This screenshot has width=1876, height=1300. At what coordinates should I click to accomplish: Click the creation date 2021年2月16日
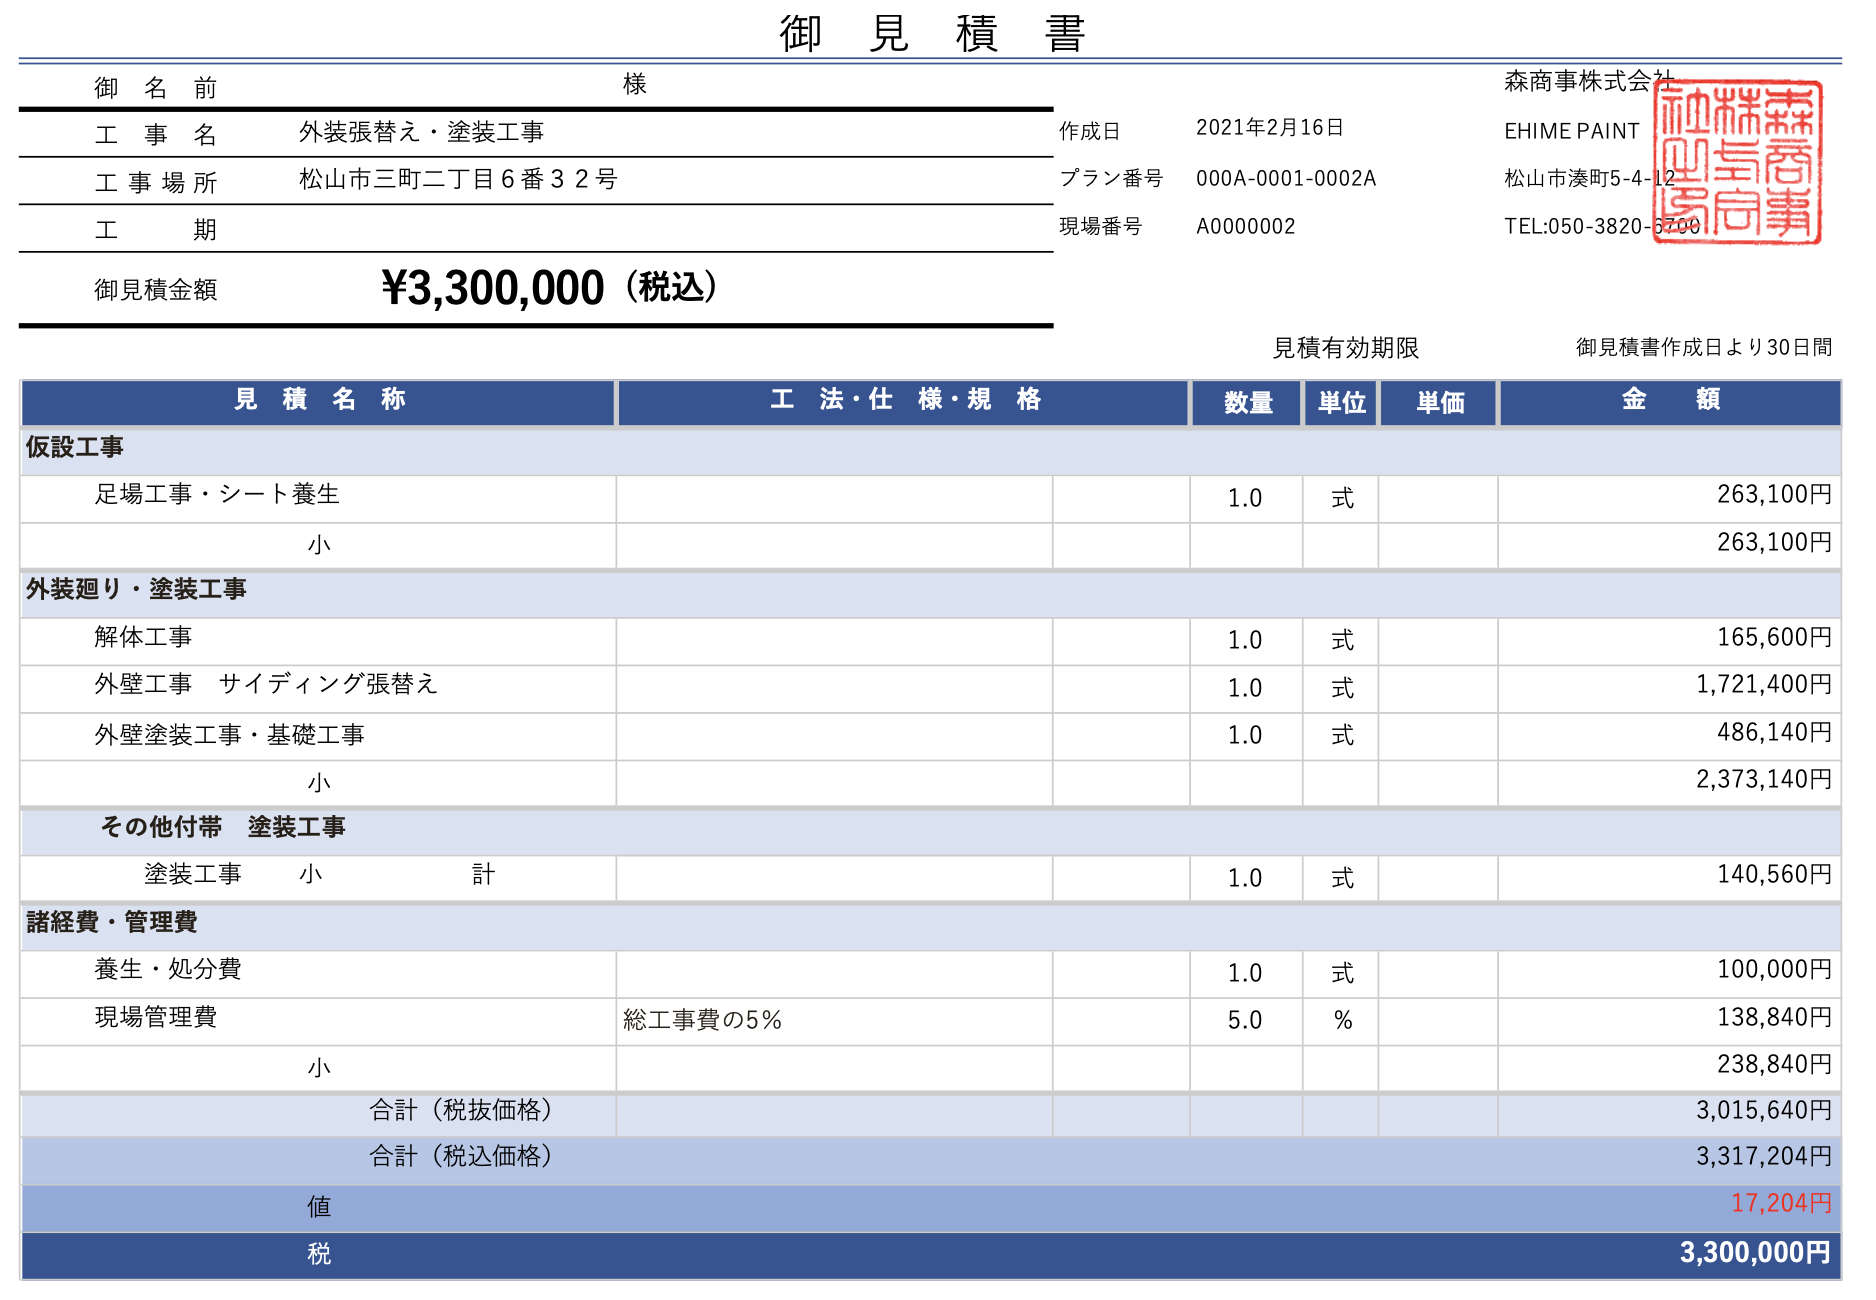click(x=1270, y=127)
